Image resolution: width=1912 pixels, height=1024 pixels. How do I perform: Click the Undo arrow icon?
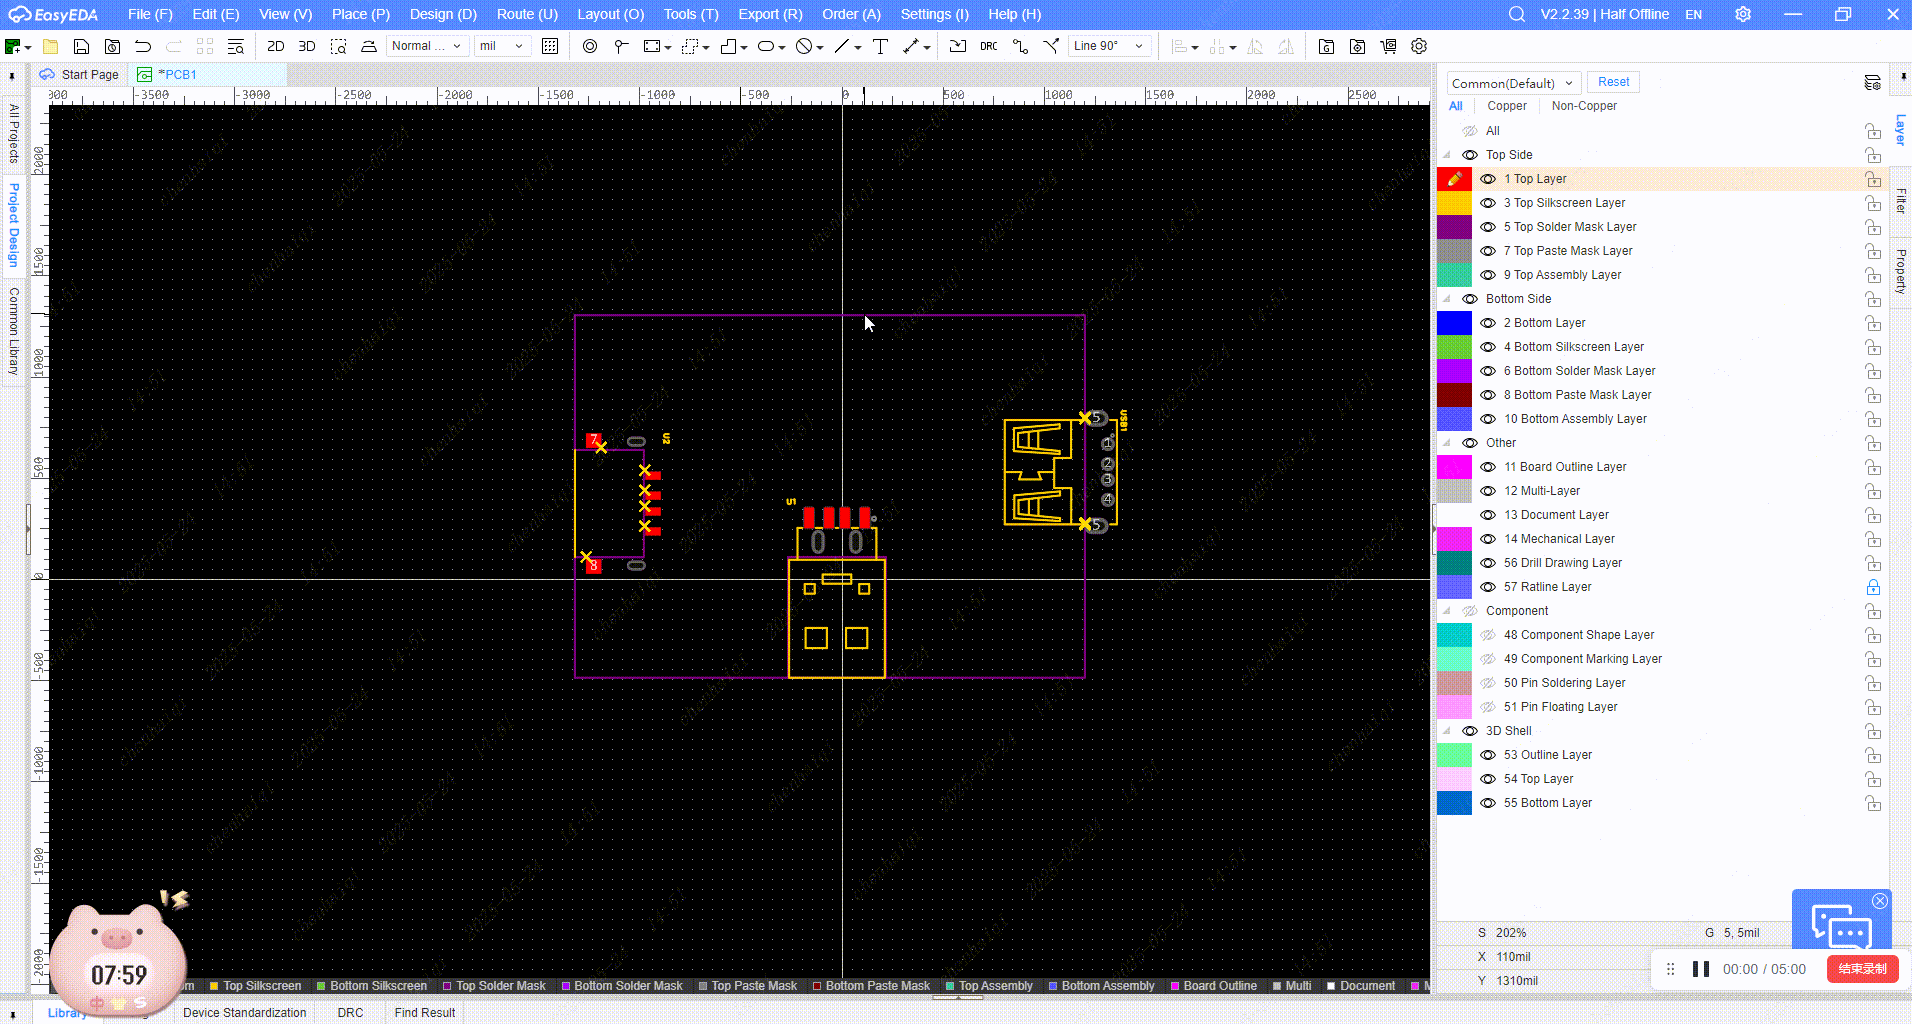point(143,46)
